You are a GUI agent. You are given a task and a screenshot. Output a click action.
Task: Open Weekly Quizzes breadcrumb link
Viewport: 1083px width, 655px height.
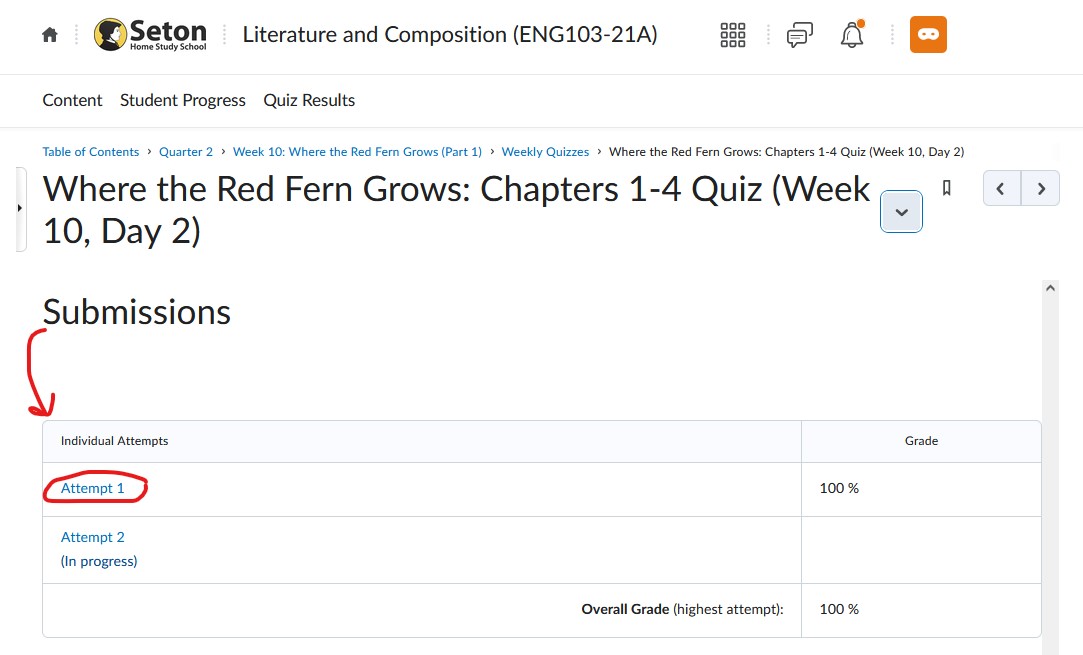pyautogui.click(x=545, y=152)
